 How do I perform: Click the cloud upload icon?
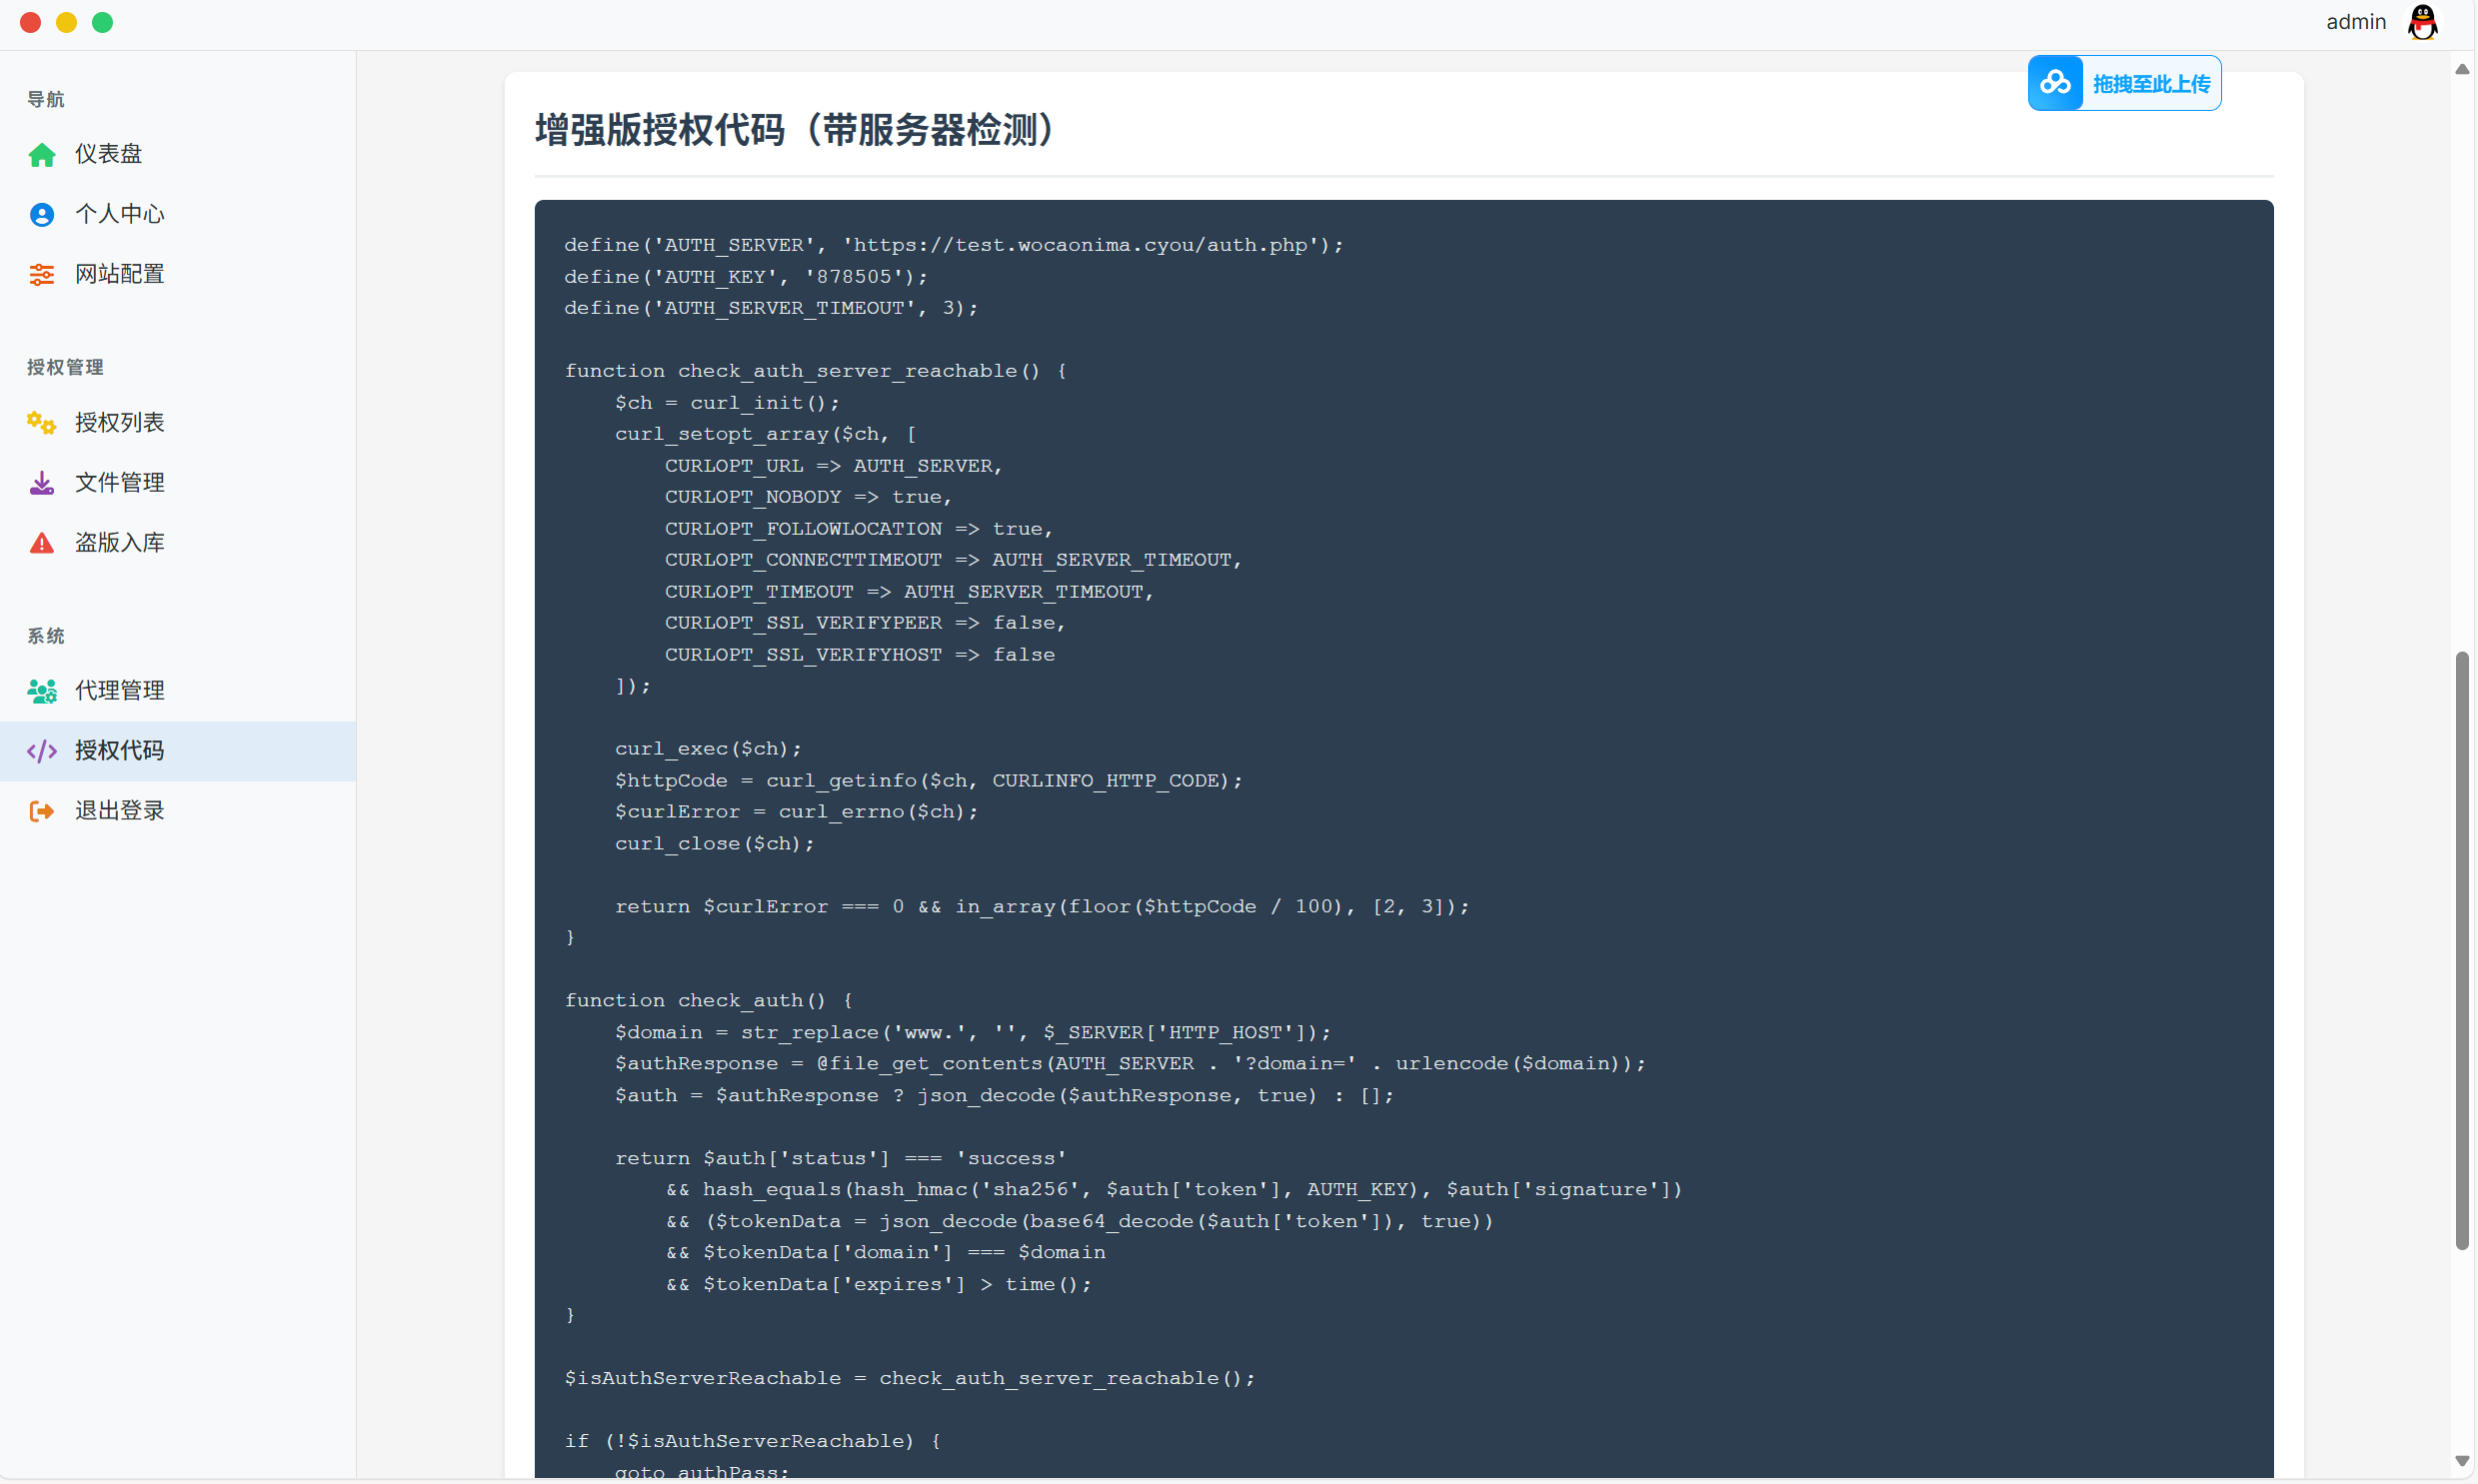(2055, 83)
